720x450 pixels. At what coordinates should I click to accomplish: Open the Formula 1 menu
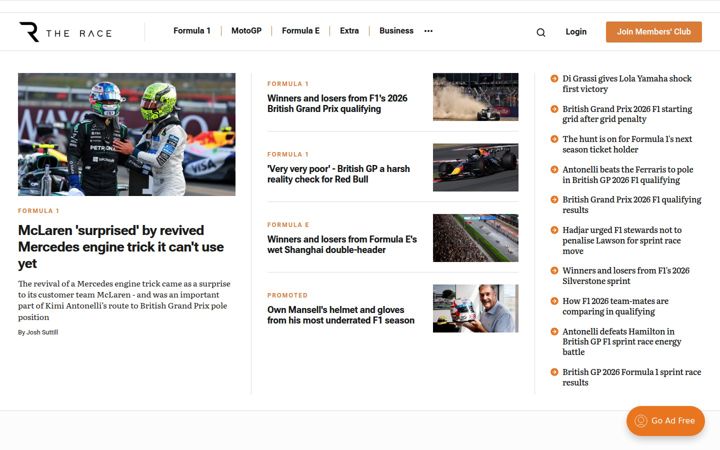[x=192, y=31]
